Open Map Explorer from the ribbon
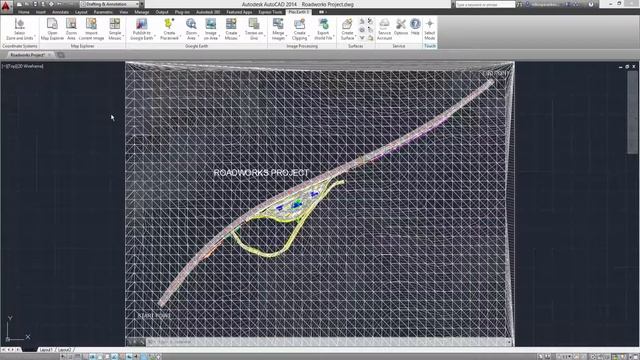The width and height of the screenshot is (640, 360). coord(52,29)
